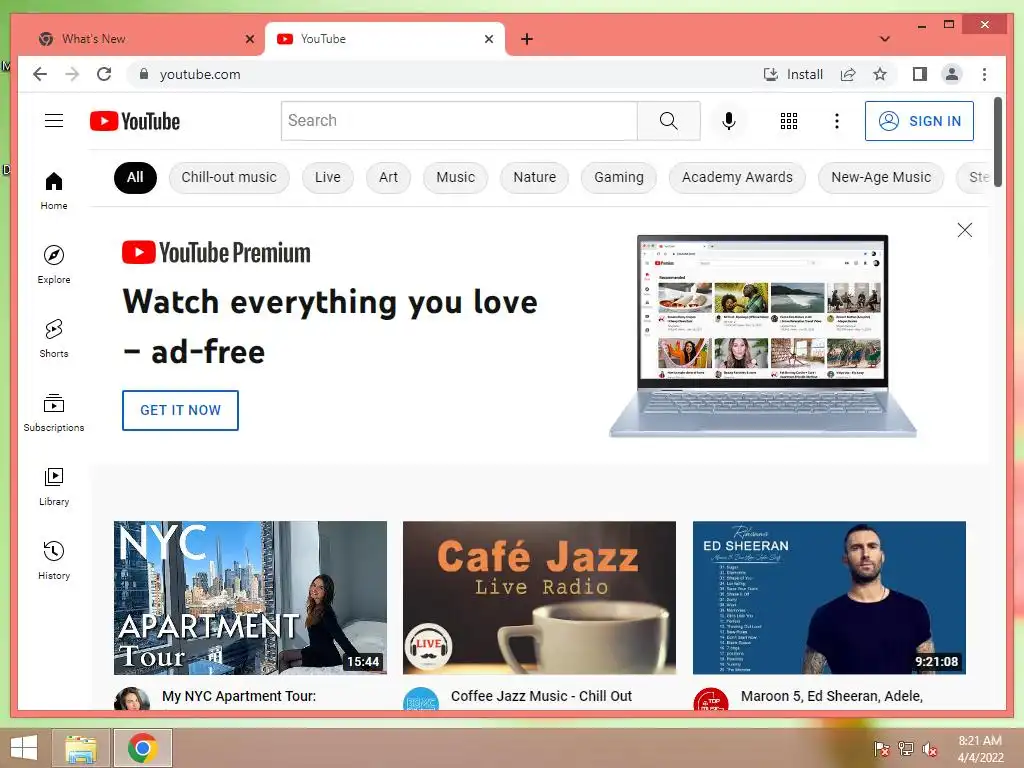Click the Maroon 5 video channel avatar
The width and height of the screenshot is (1024, 768).
[x=711, y=699]
